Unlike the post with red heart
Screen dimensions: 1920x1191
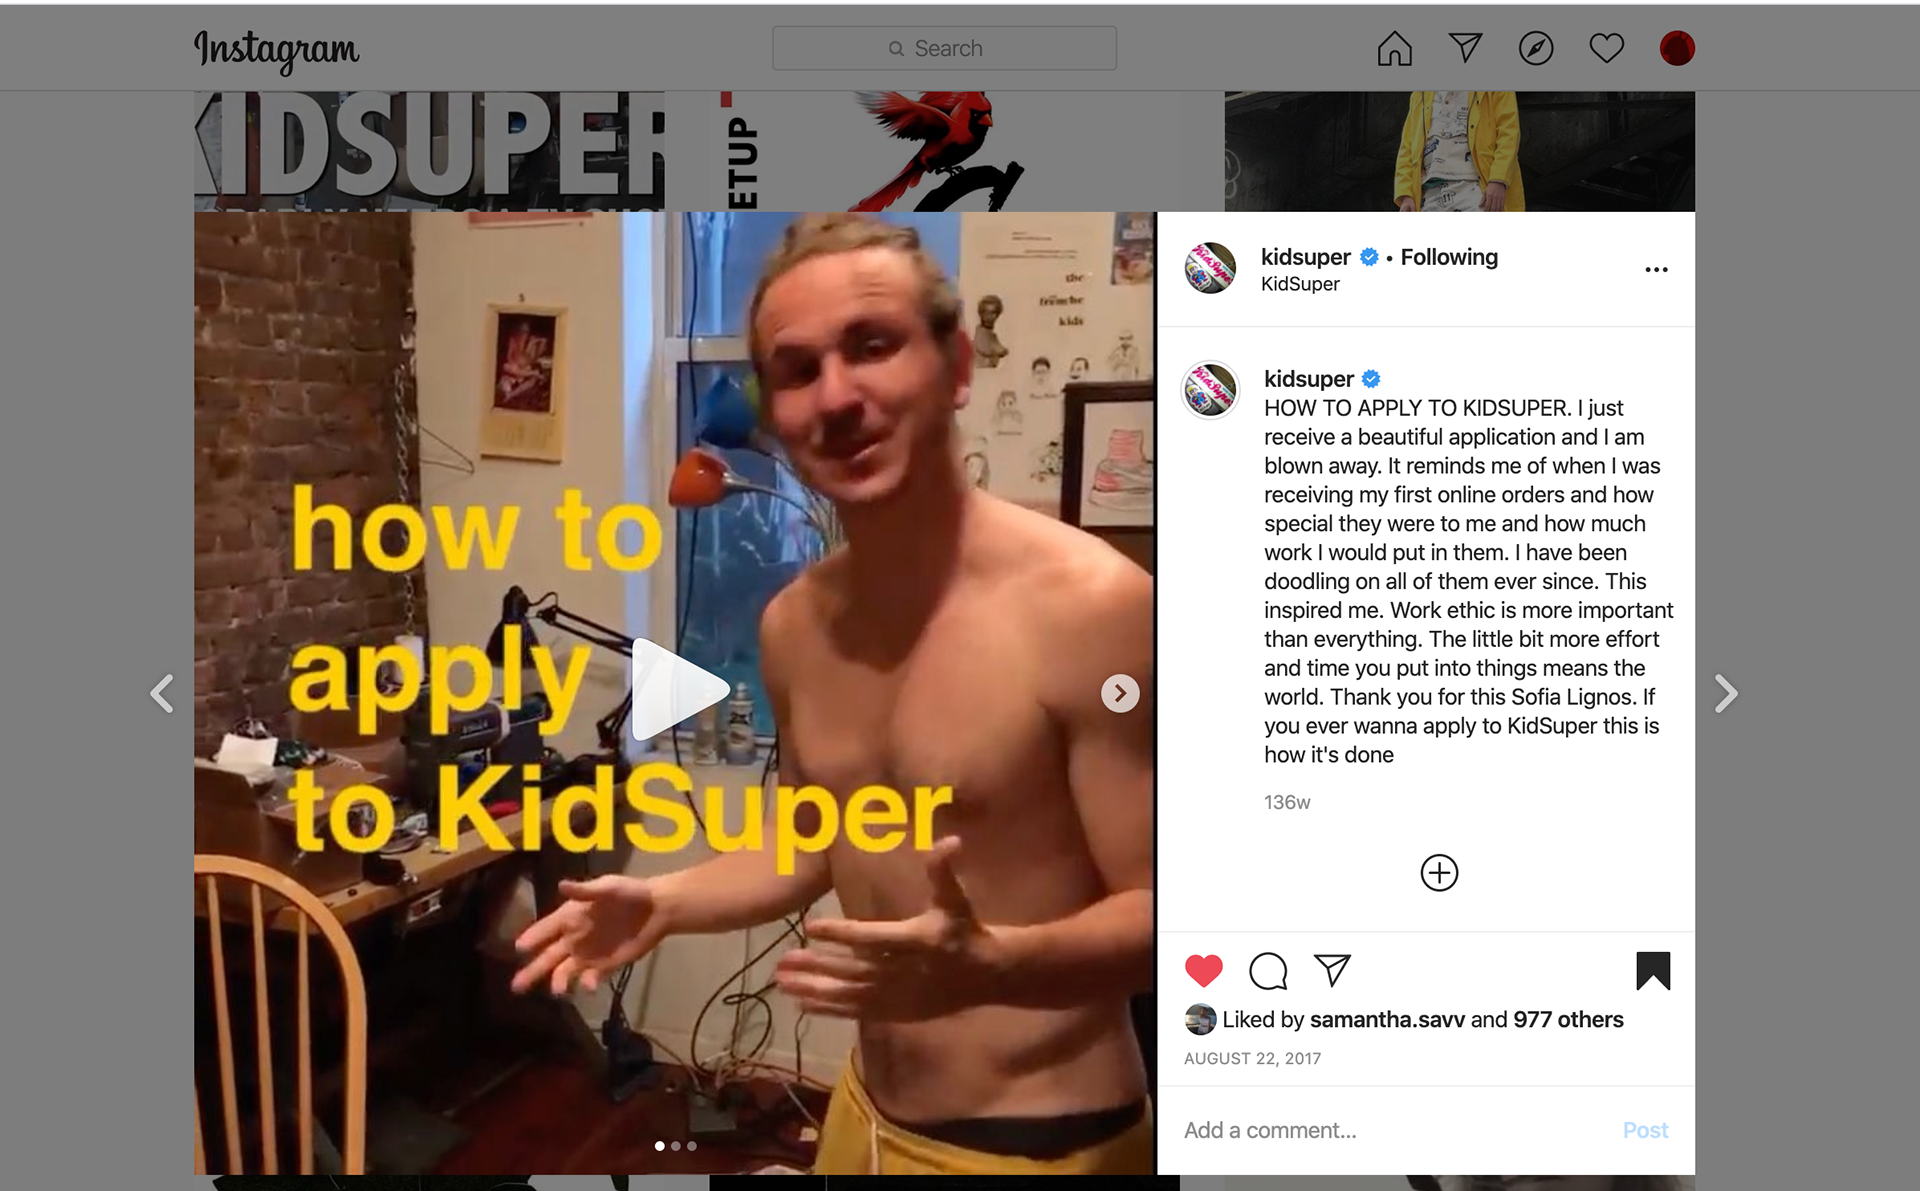[x=1204, y=970]
